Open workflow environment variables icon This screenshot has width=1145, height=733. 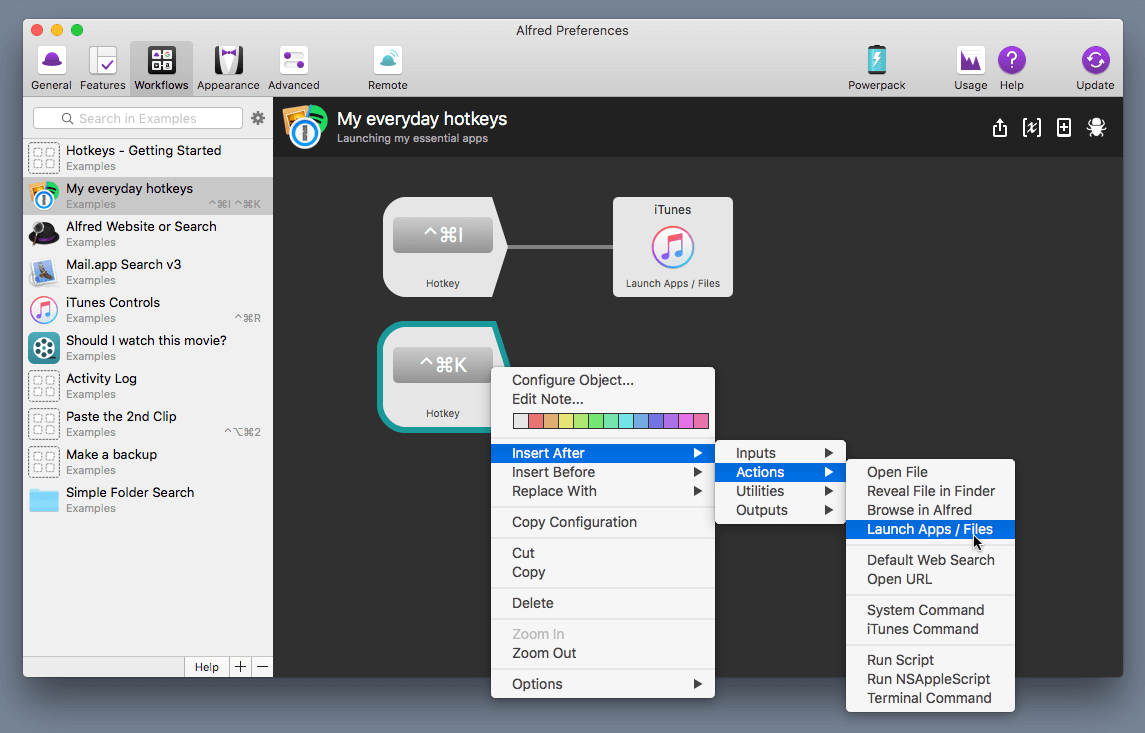click(1031, 128)
